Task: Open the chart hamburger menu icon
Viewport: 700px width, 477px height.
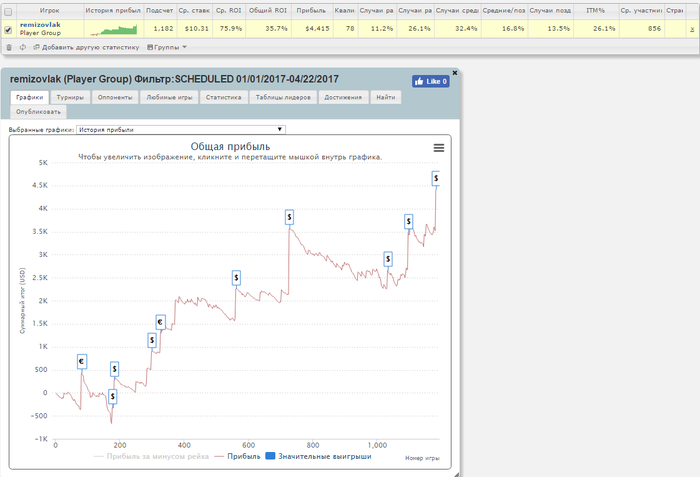Action: pos(439,148)
